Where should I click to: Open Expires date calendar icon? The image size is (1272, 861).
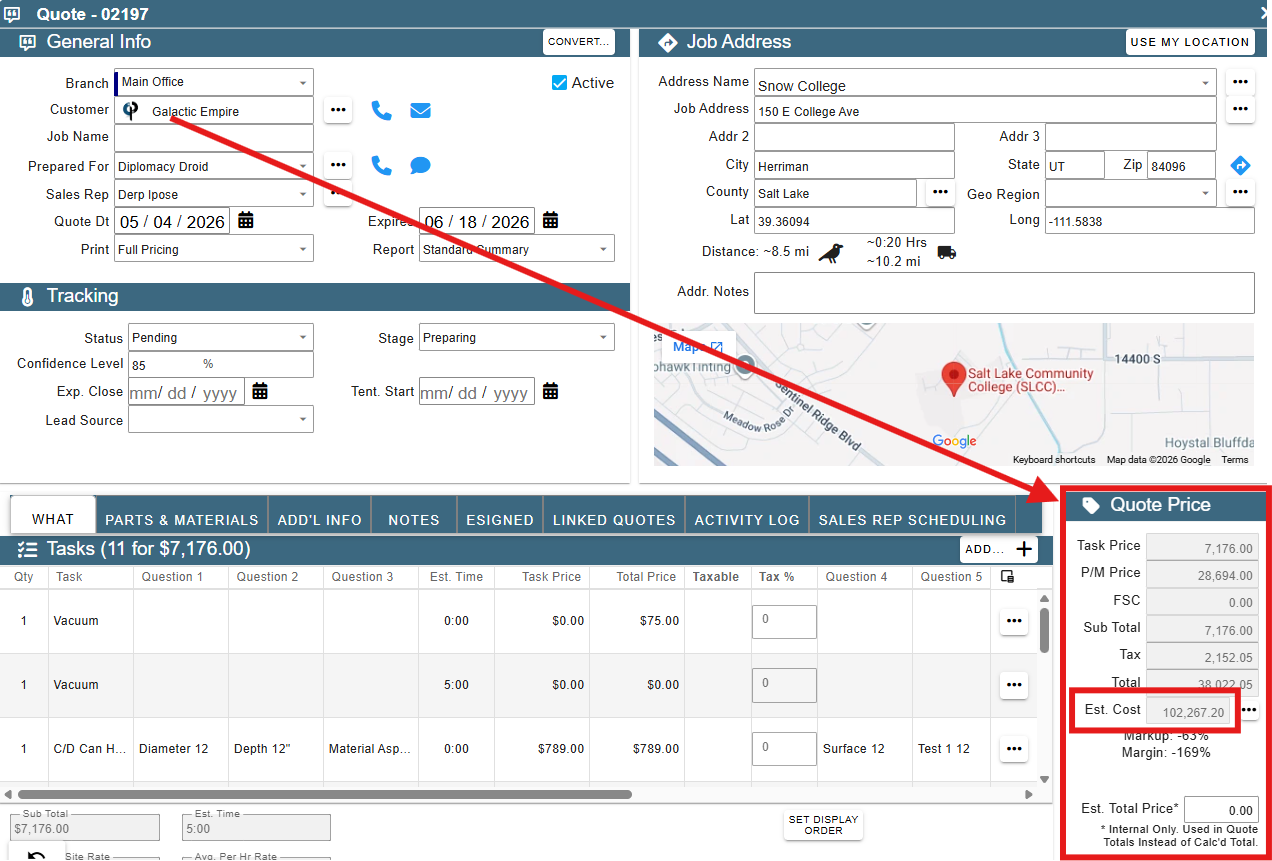point(550,220)
